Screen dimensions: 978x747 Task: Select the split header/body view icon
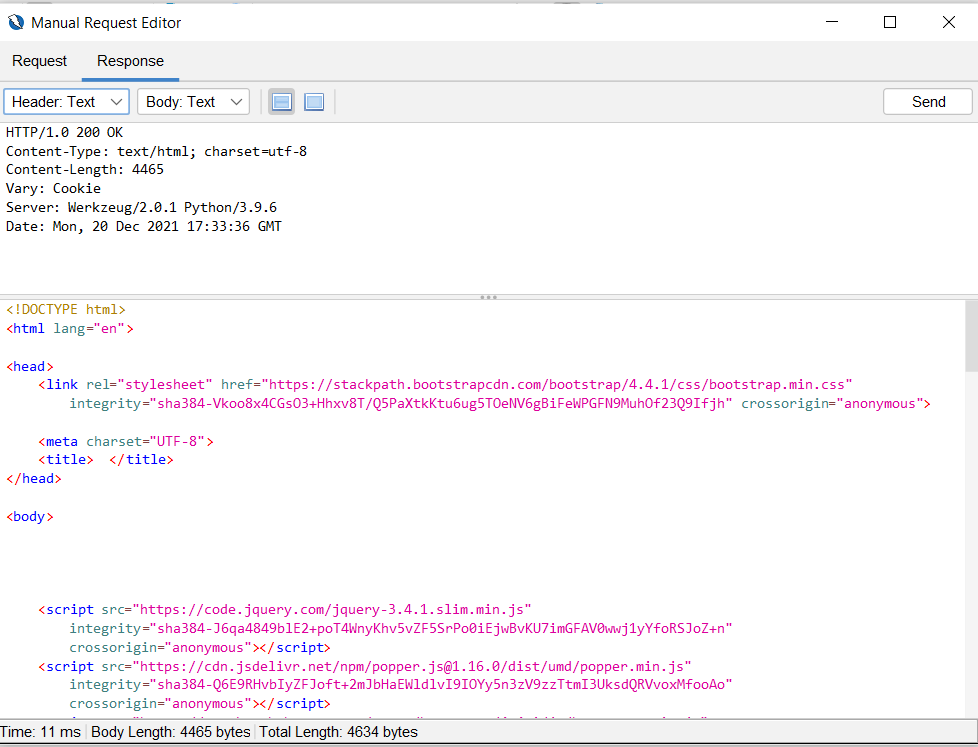pos(281,101)
